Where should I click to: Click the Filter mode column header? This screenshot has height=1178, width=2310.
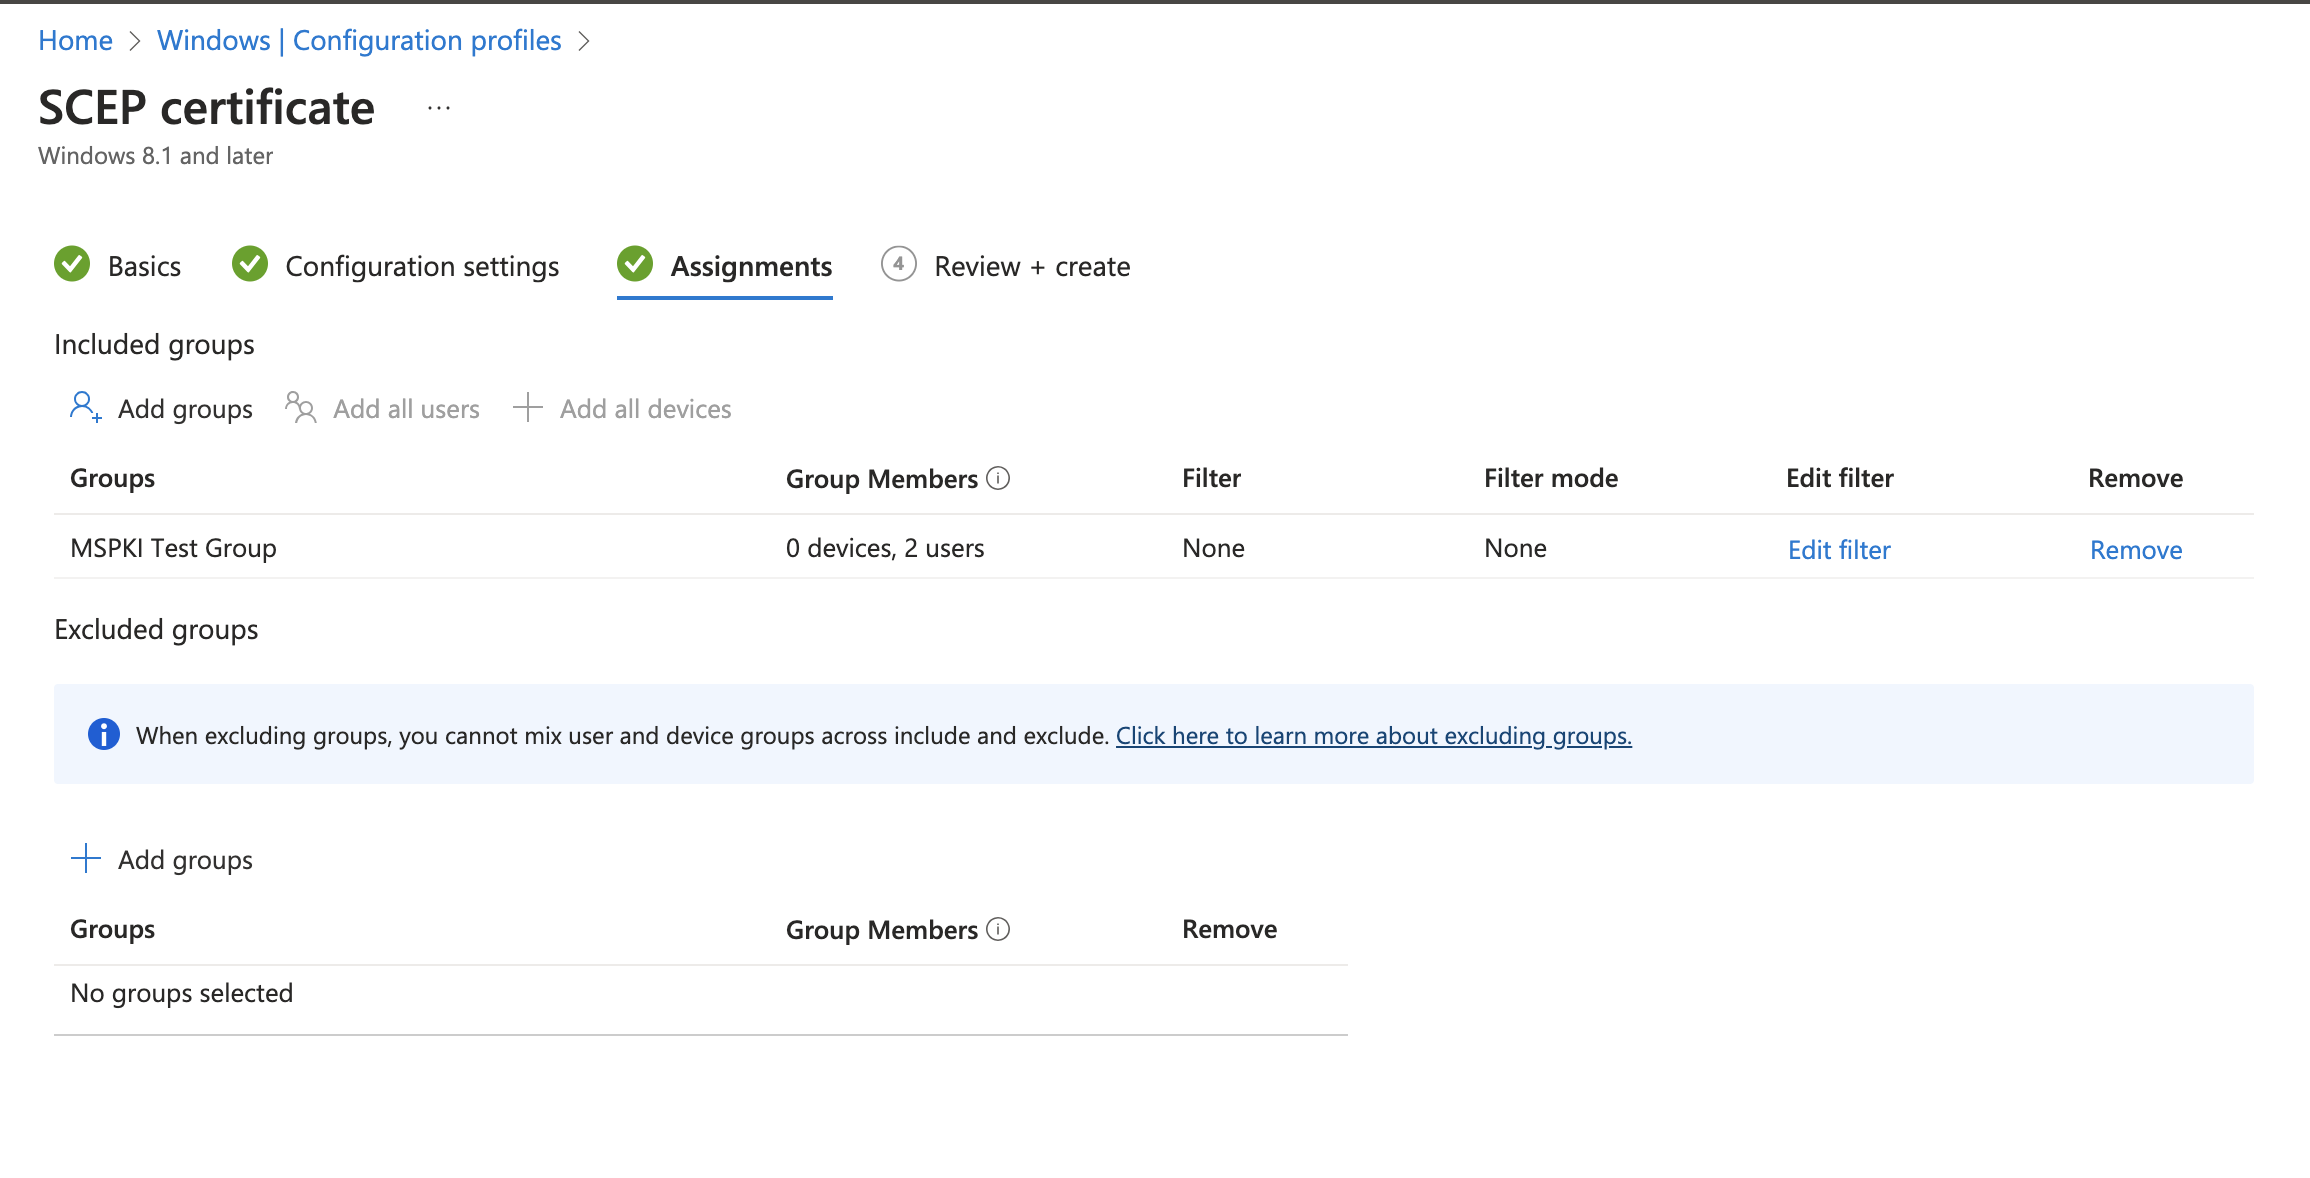tap(1551, 478)
